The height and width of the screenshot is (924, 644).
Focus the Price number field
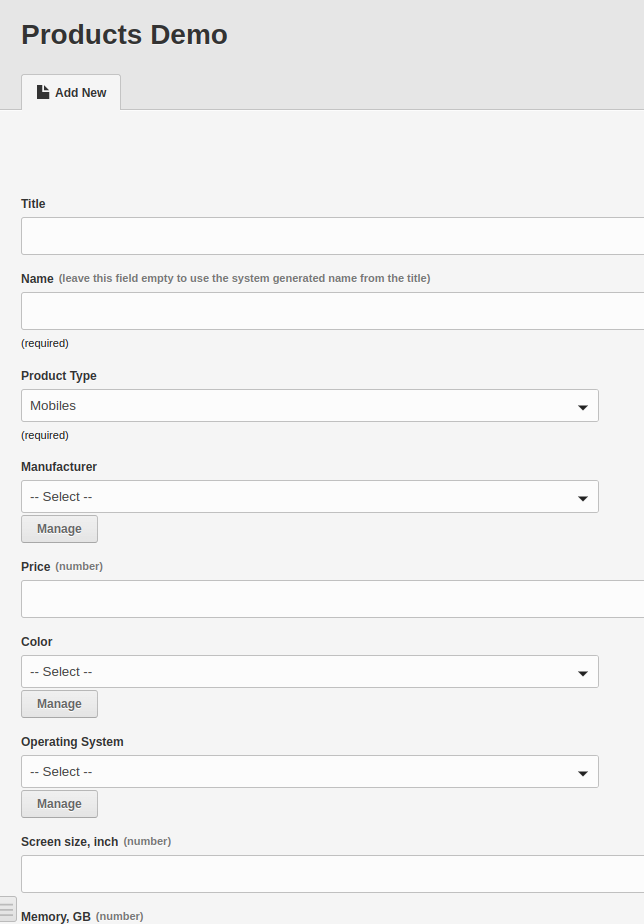tap(332, 599)
